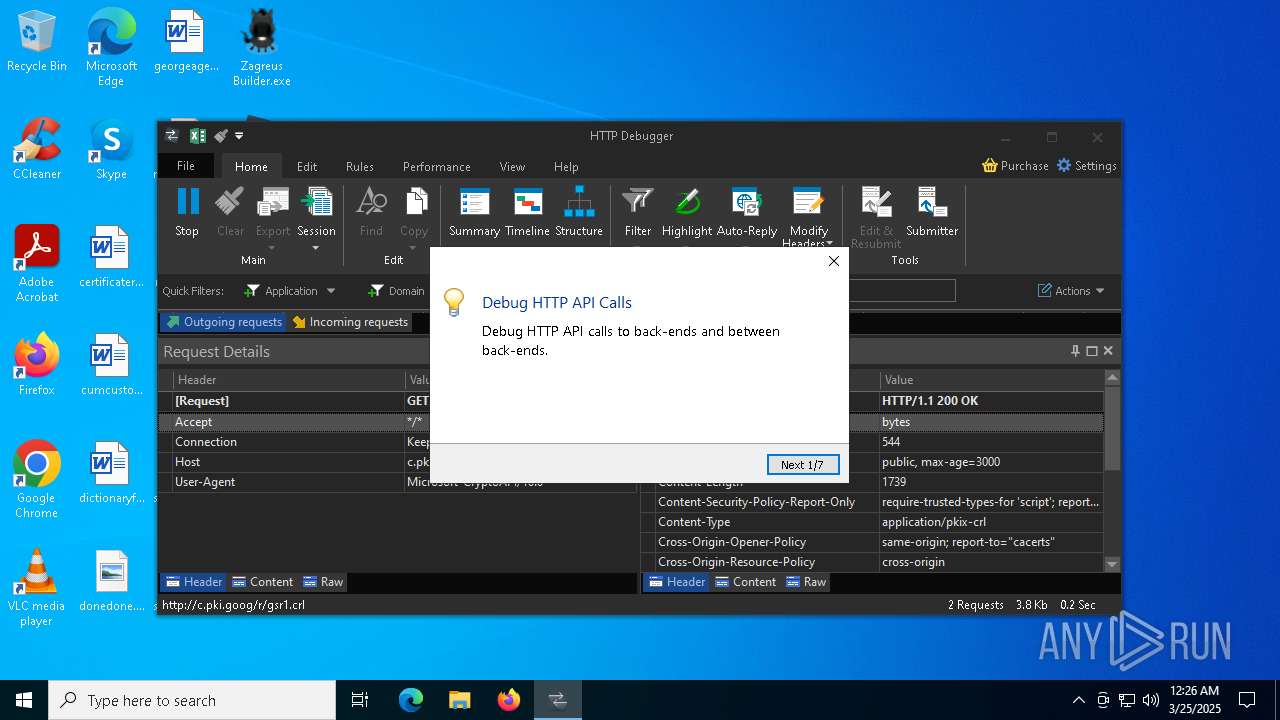The height and width of the screenshot is (720, 1280).
Task: Open the Submitter tool icon
Action: [932, 202]
